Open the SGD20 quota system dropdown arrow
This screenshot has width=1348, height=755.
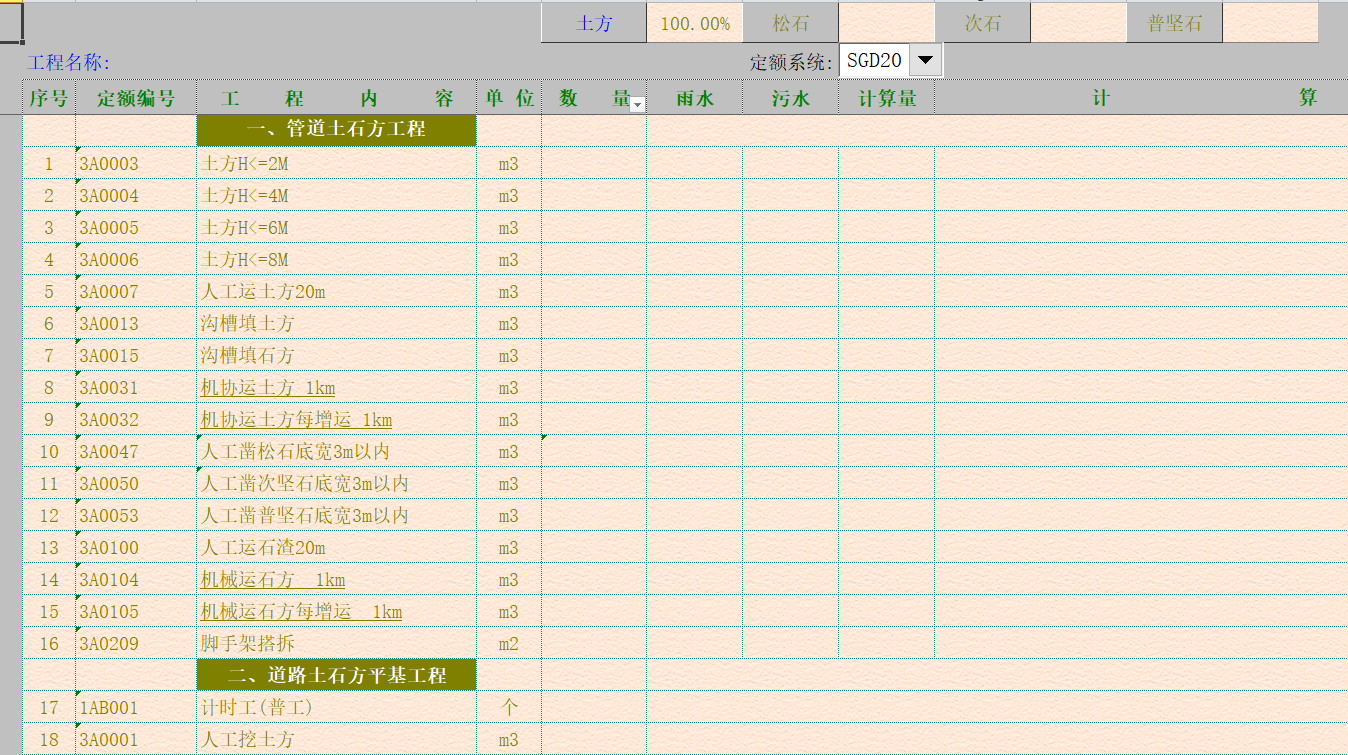point(925,60)
